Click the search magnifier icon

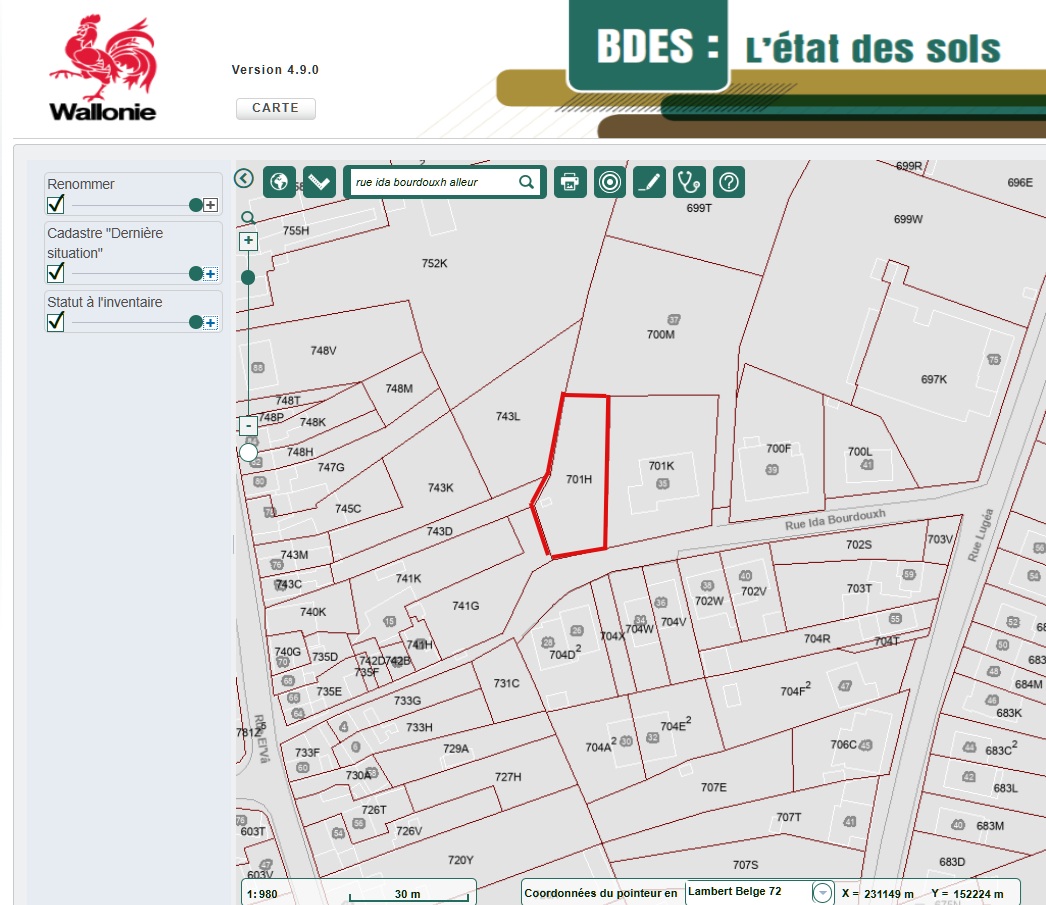point(526,182)
